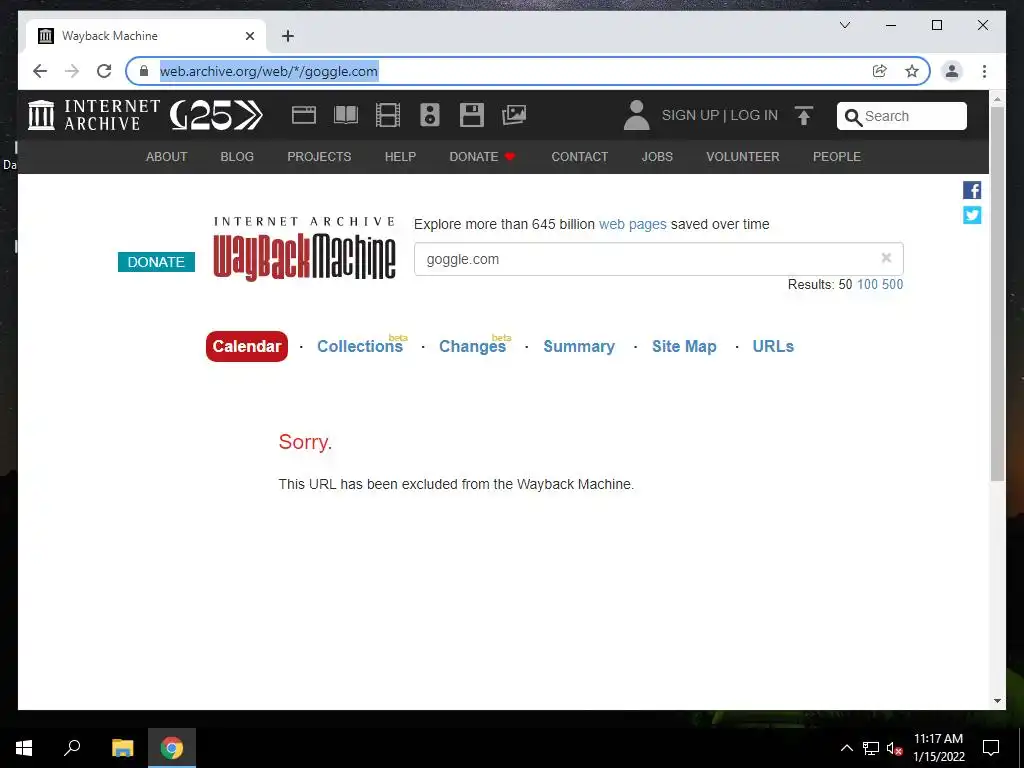Open the Video (film strip) icon
Image resolution: width=1024 pixels, height=768 pixels.
(388, 115)
